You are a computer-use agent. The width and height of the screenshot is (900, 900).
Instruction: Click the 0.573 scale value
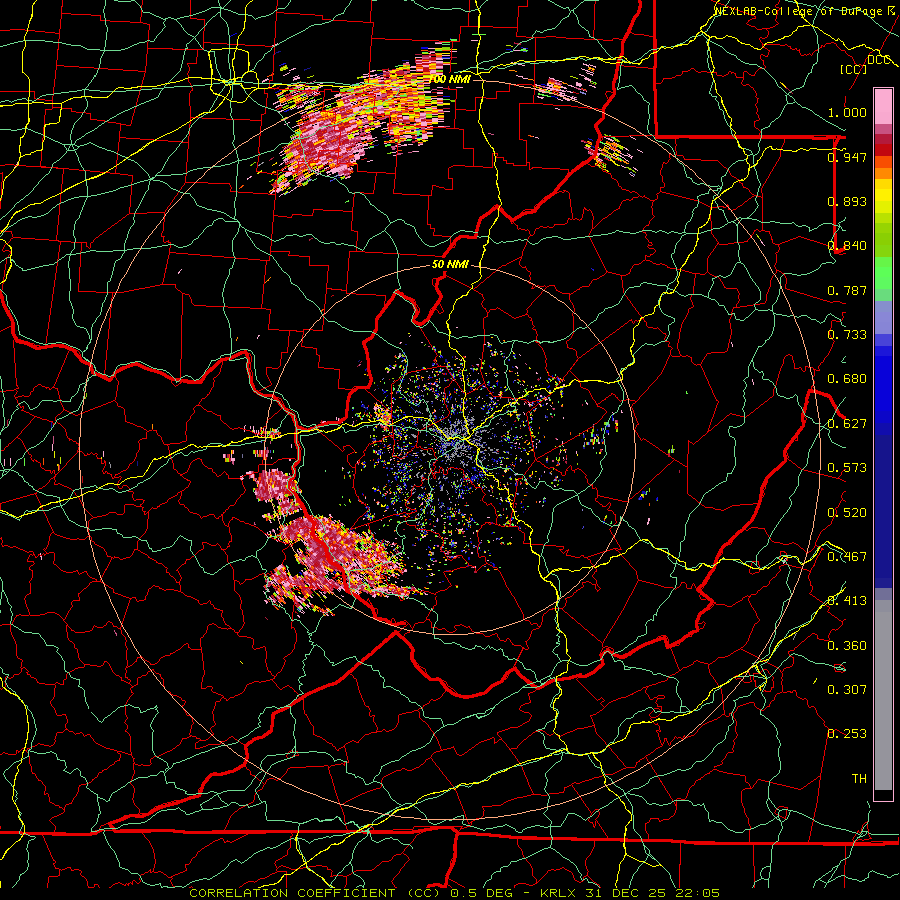(x=847, y=468)
